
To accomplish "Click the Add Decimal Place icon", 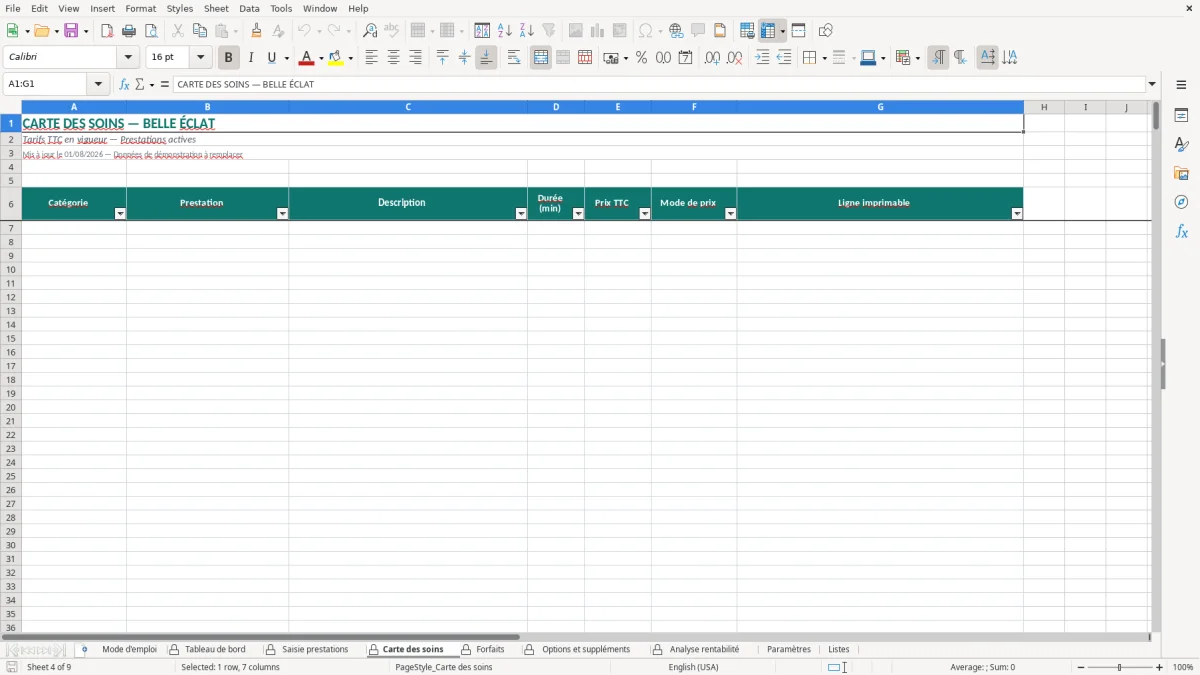I will [x=712, y=58].
